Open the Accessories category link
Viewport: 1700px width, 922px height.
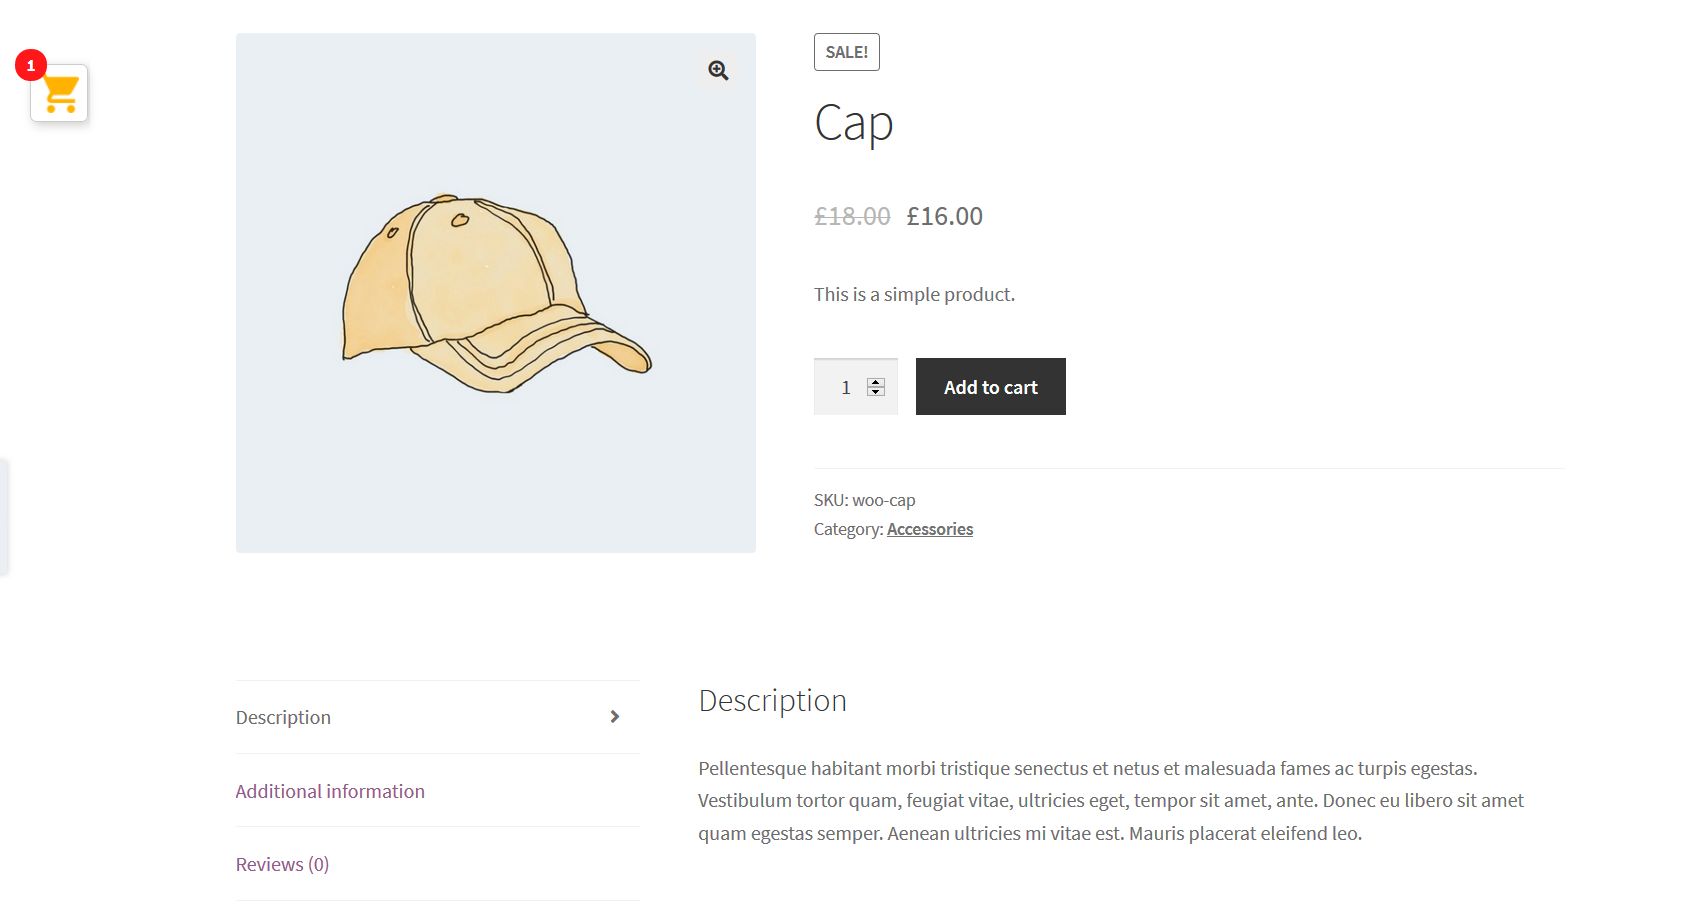[x=930, y=529]
